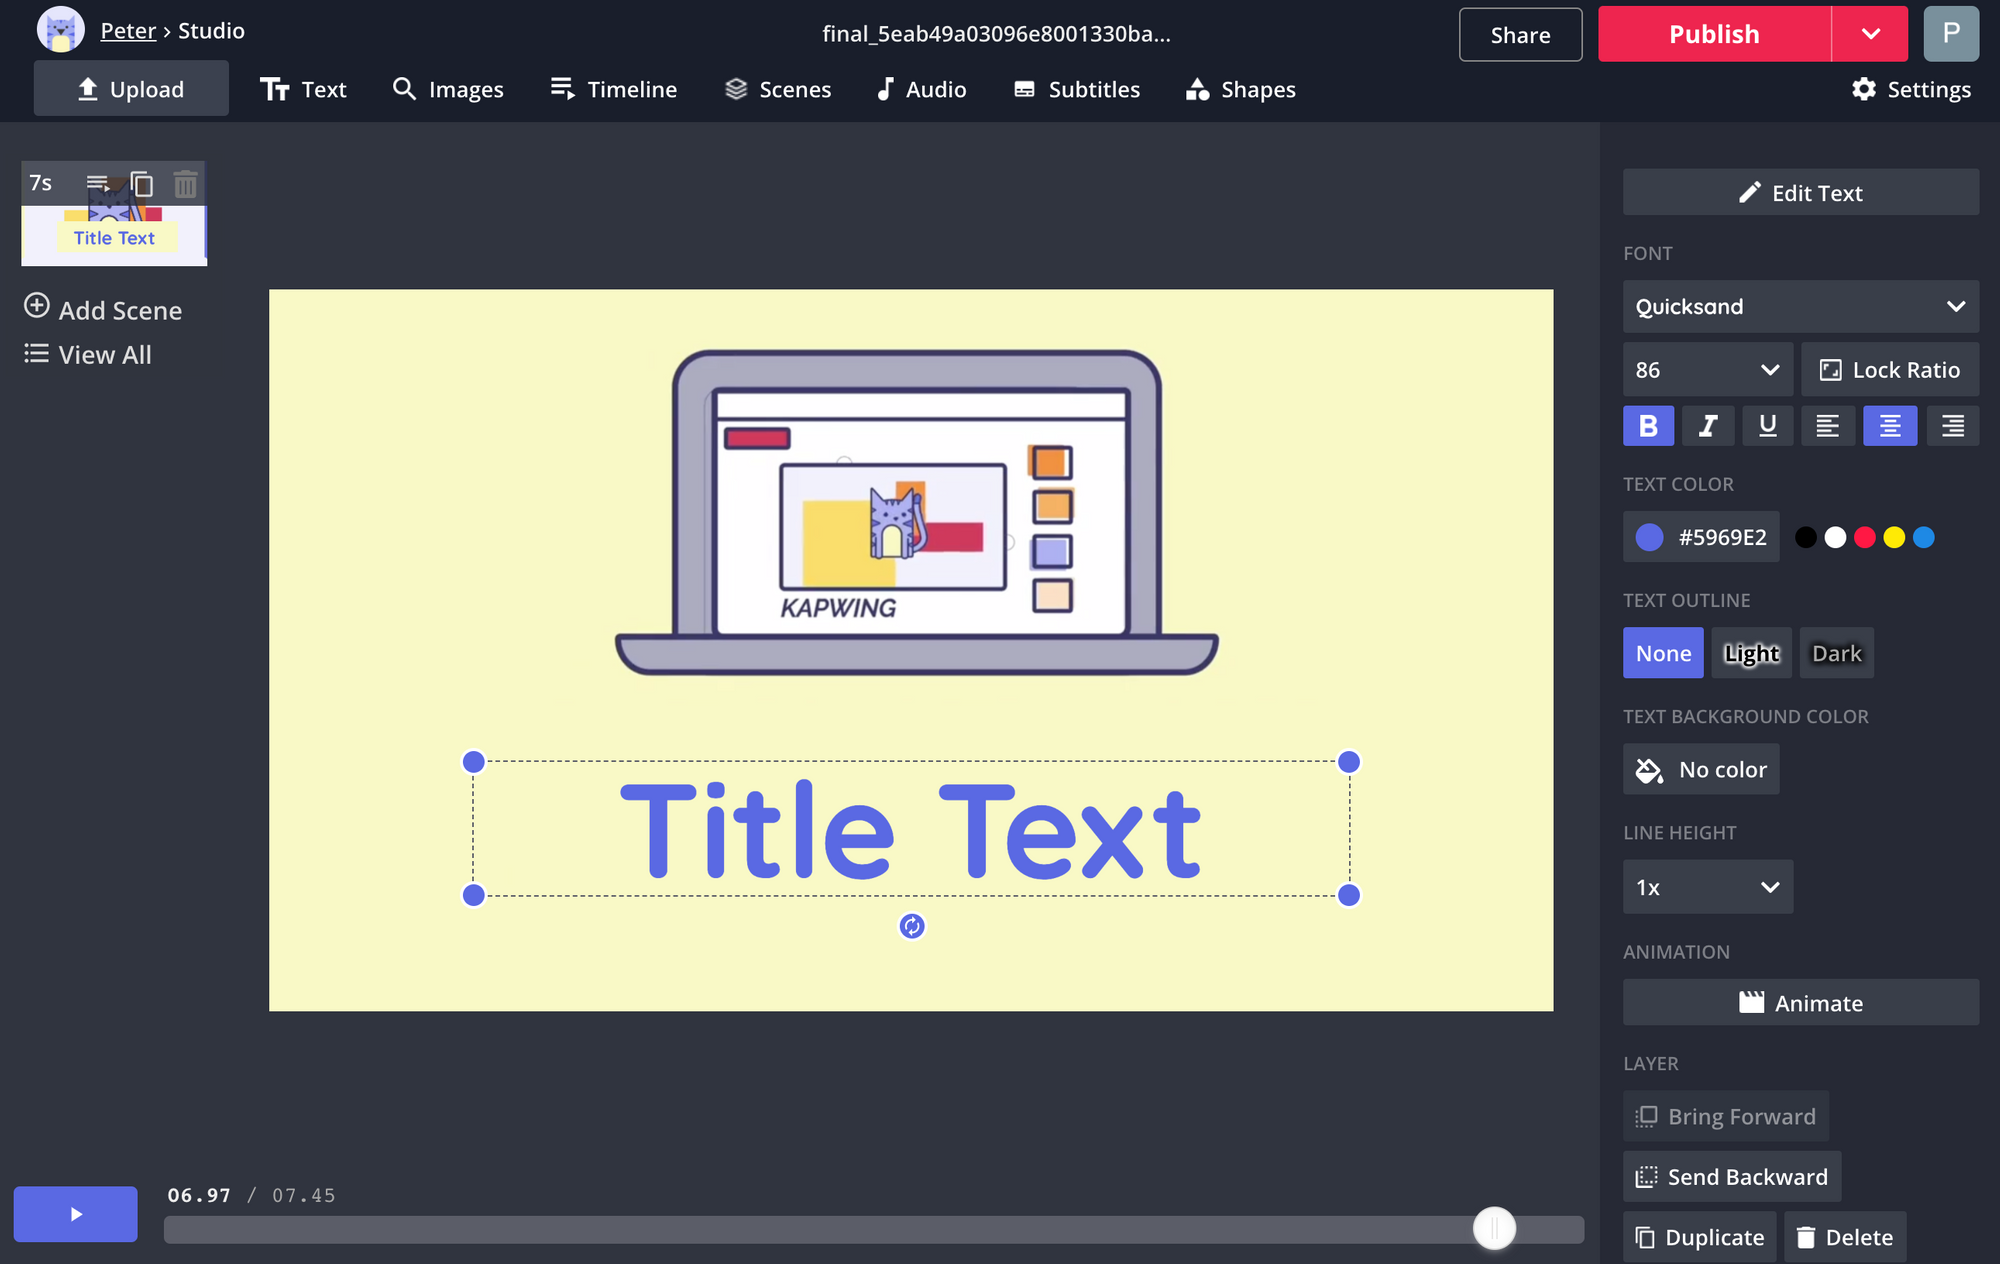The image size is (2000, 1264).
Task: Toggle italic text formatting
Action: coord(1708,426)
